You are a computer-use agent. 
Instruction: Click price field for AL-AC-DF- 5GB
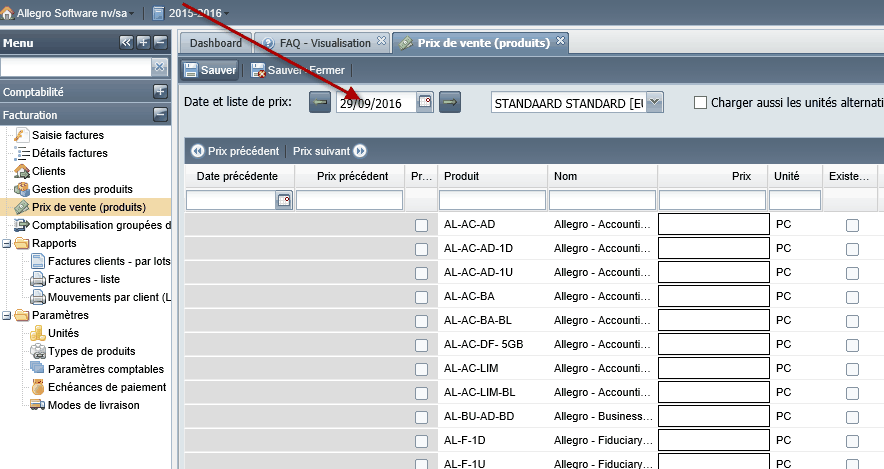pyautogui.click(x=714, y=344)
